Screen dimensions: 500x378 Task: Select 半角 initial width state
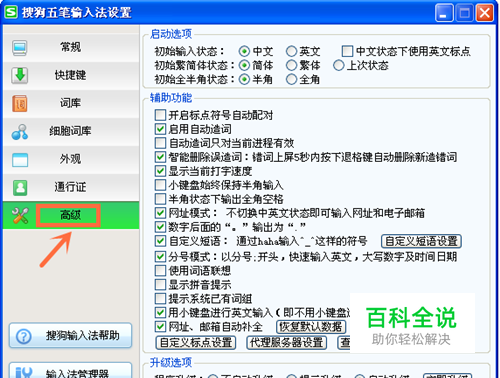[244, 79]
